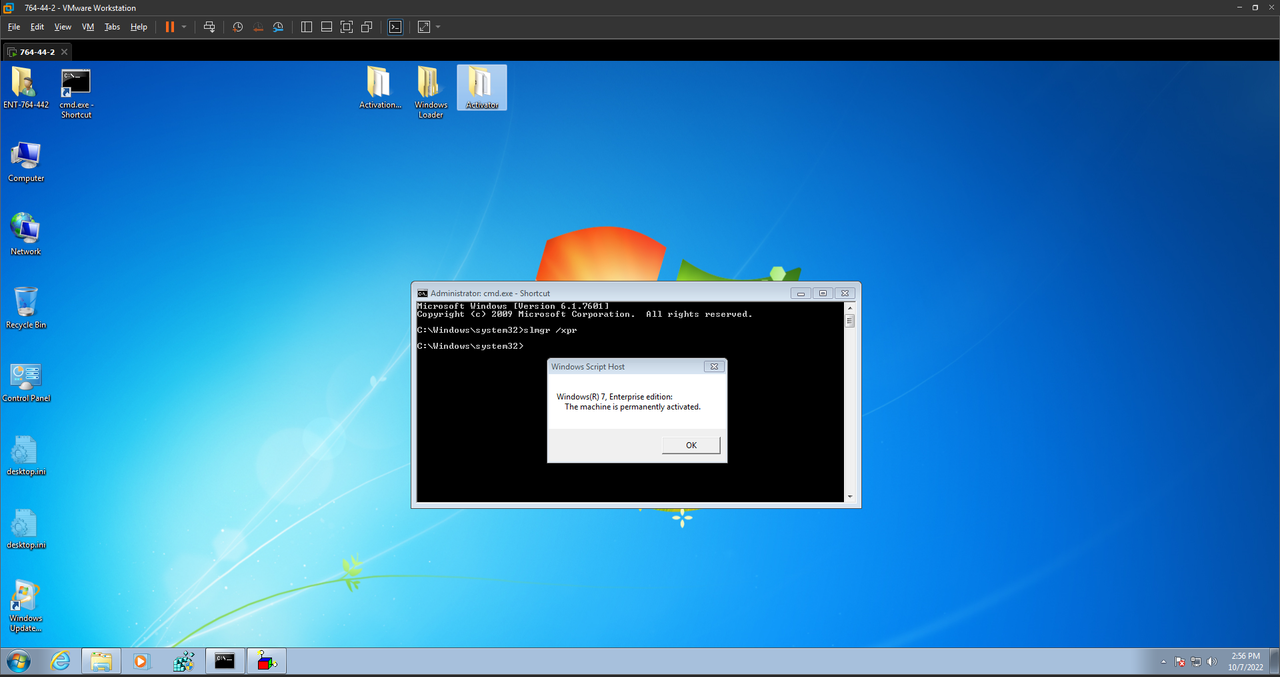1280x677 pixels.
Task: Click "The machine is permanently activated." message
Action: point(633,407)
